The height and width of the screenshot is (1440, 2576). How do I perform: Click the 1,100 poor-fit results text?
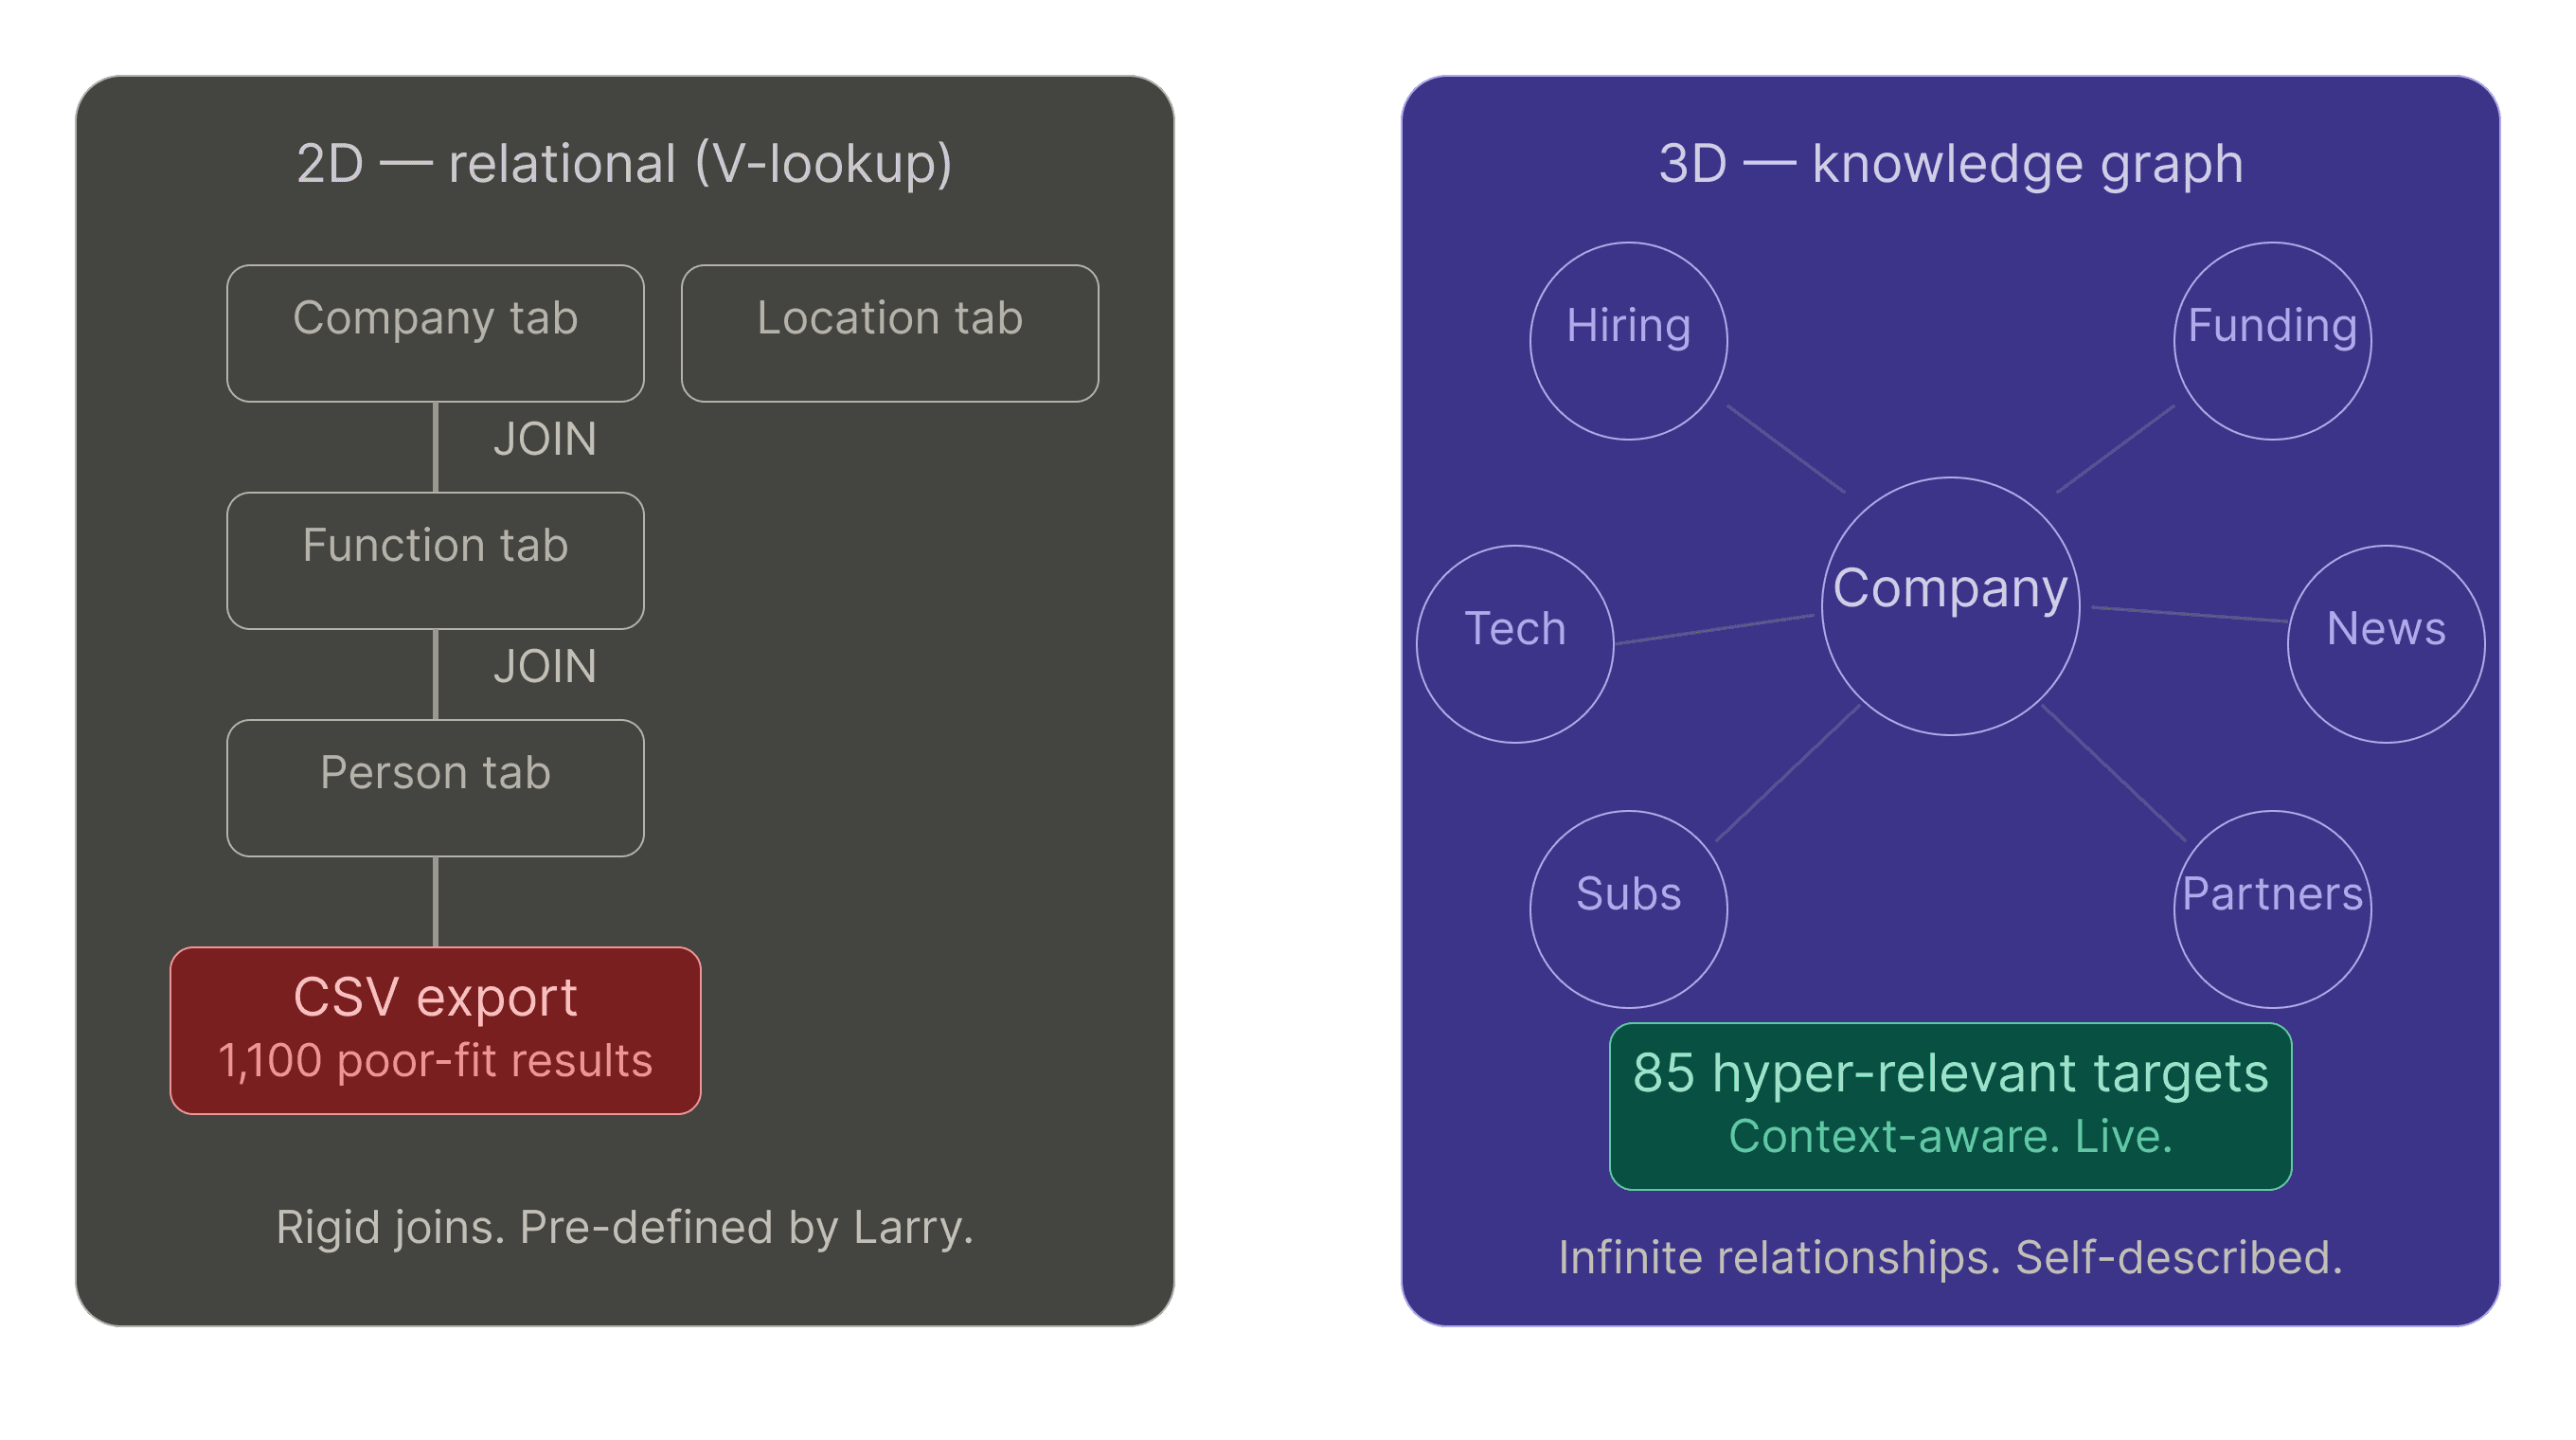[x=435, y=1061]
